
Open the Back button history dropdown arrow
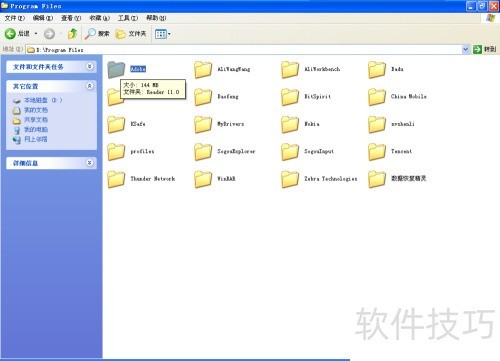[x=36, y=34]
